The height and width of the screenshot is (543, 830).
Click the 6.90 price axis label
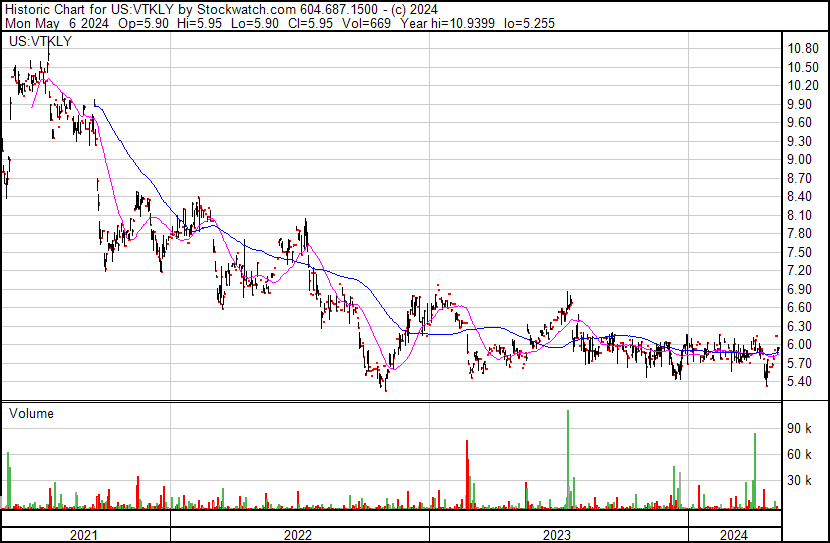(799, 289)
